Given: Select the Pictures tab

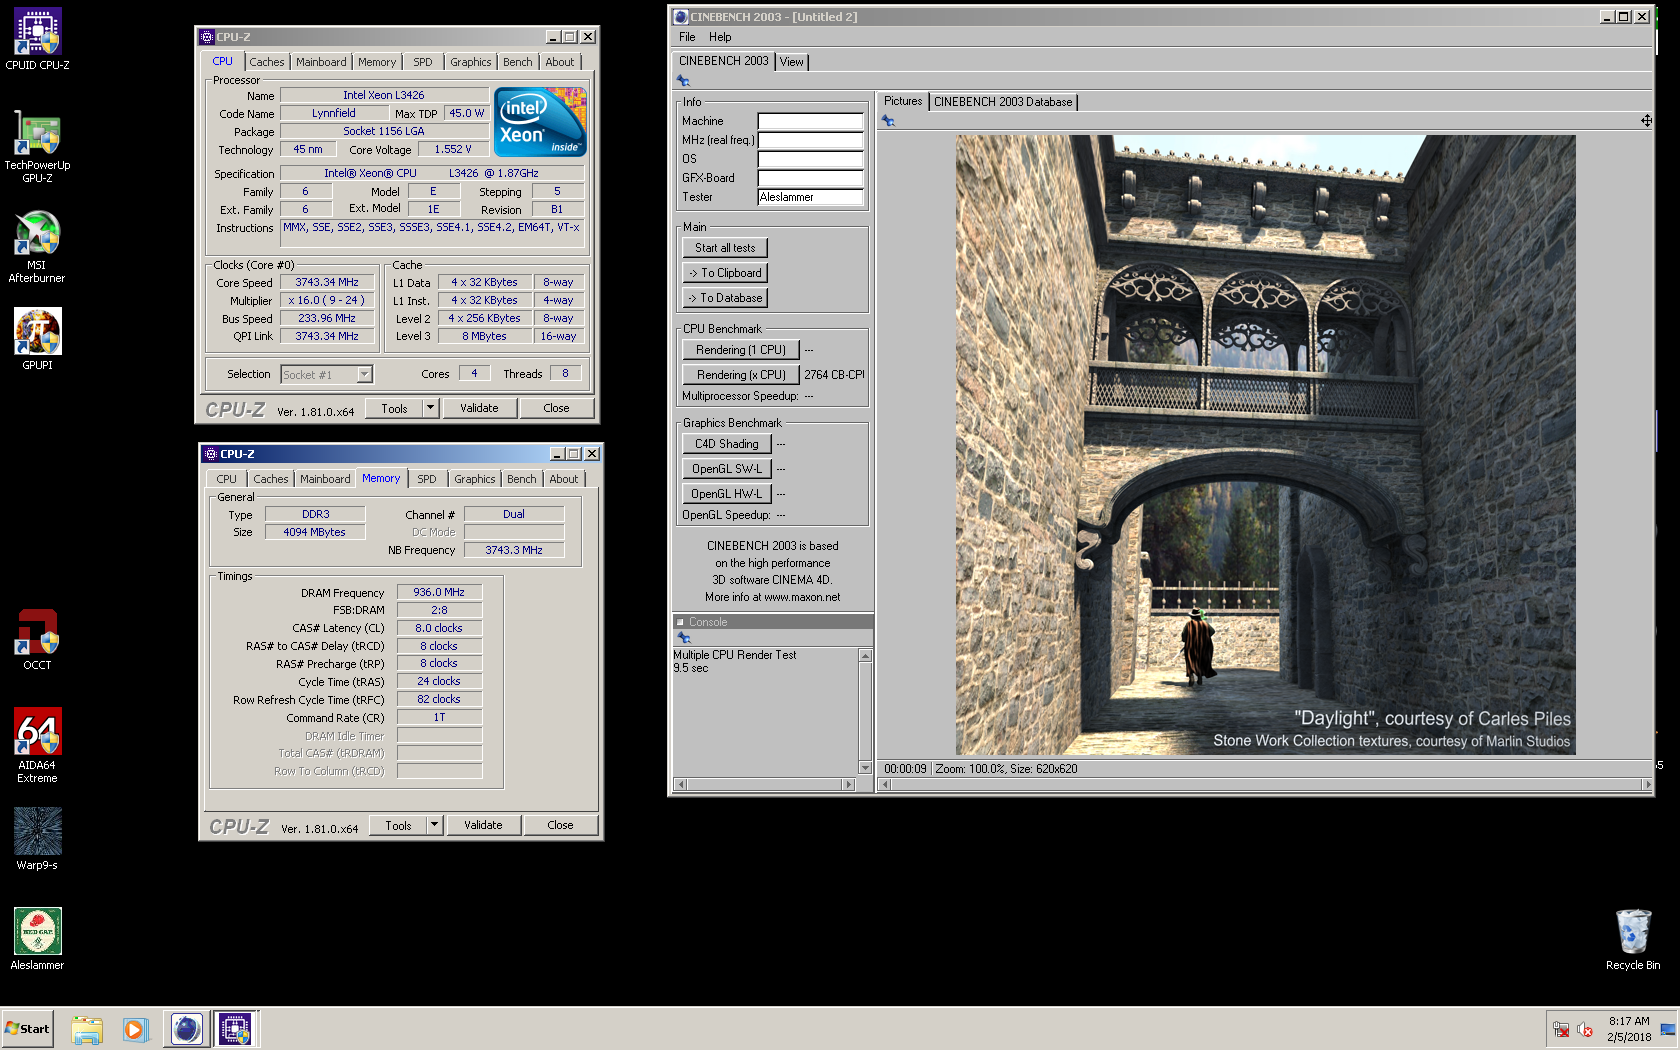Looking at the screenshot, I should [x=903, y=101].
